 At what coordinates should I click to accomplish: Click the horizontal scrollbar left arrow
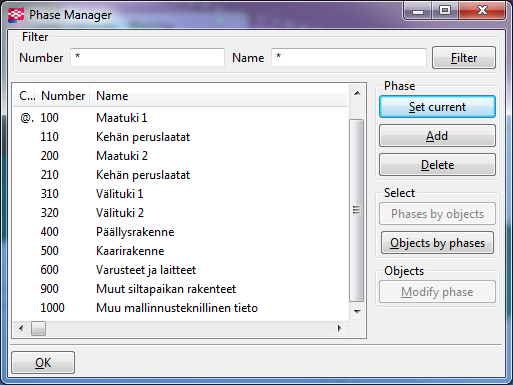click(21, 328)
